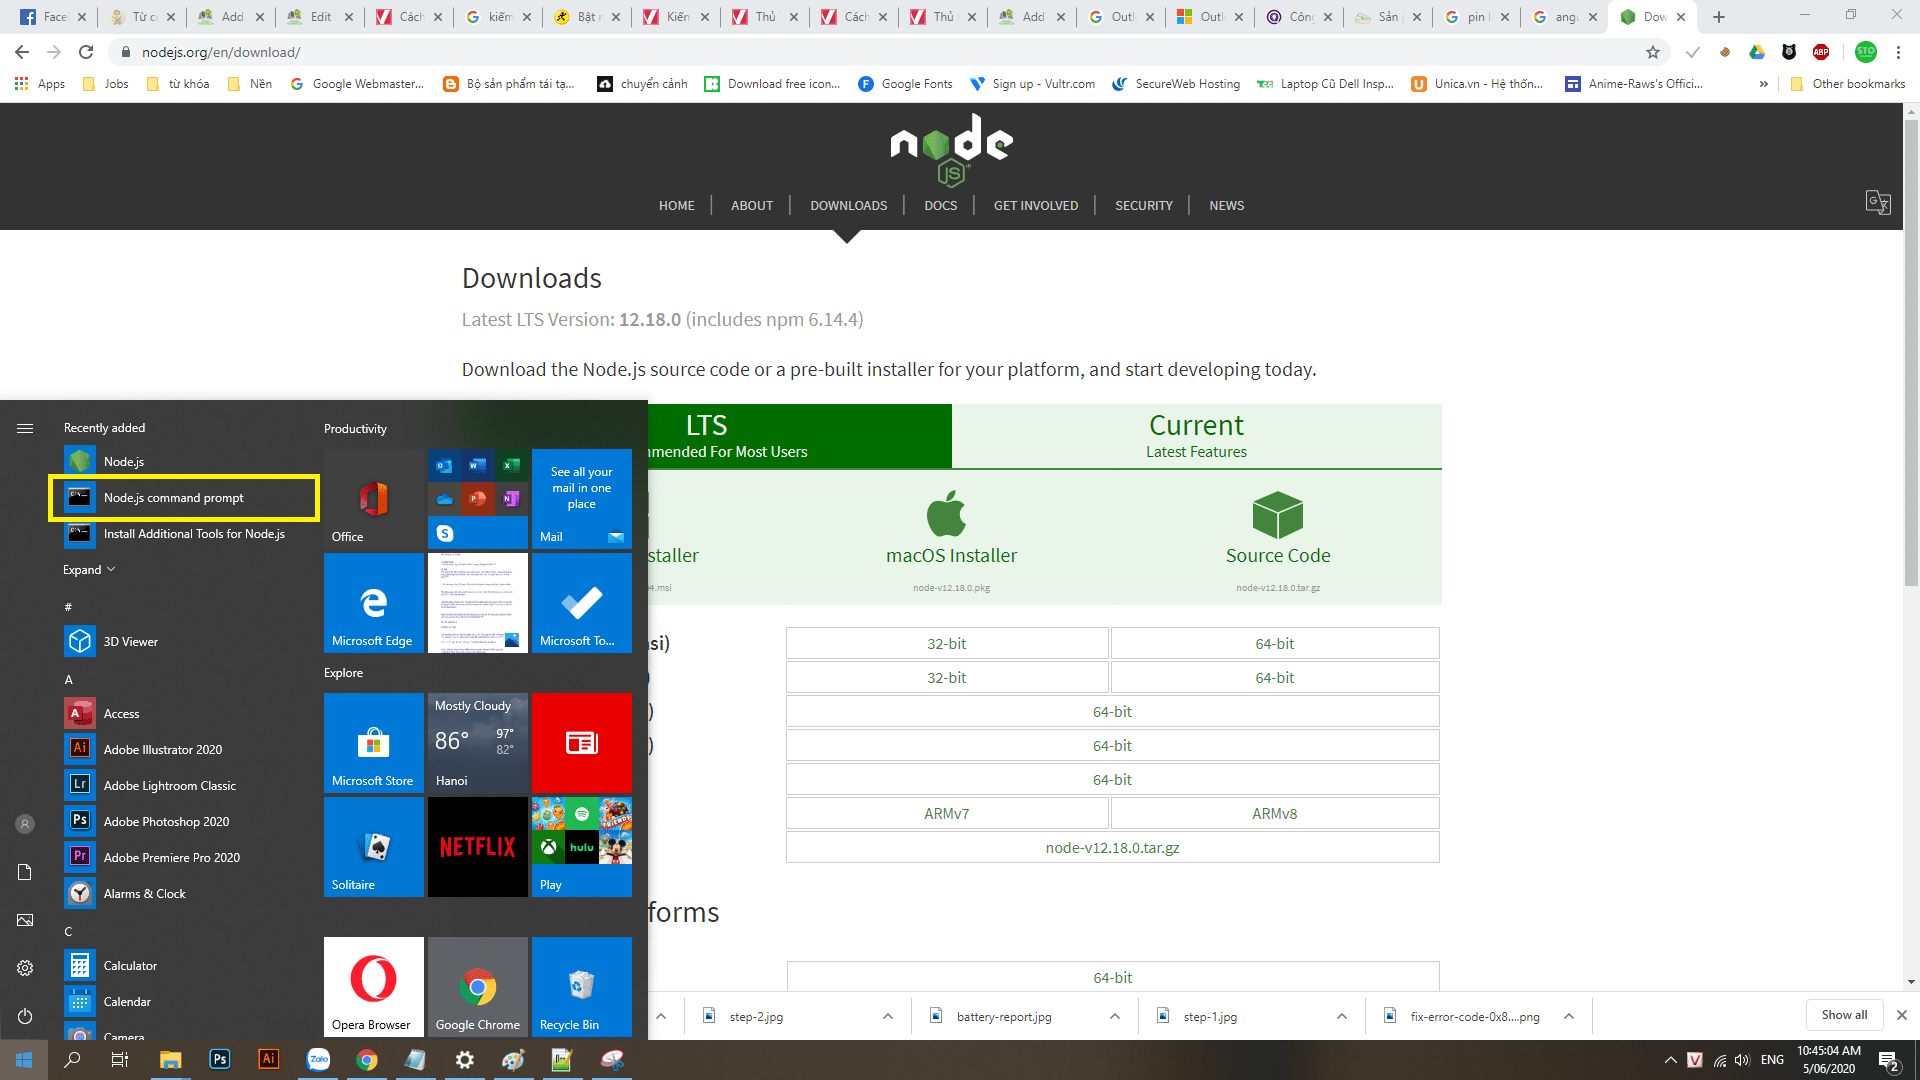Switch to the Current Latest Features tab

(1196, 436)
